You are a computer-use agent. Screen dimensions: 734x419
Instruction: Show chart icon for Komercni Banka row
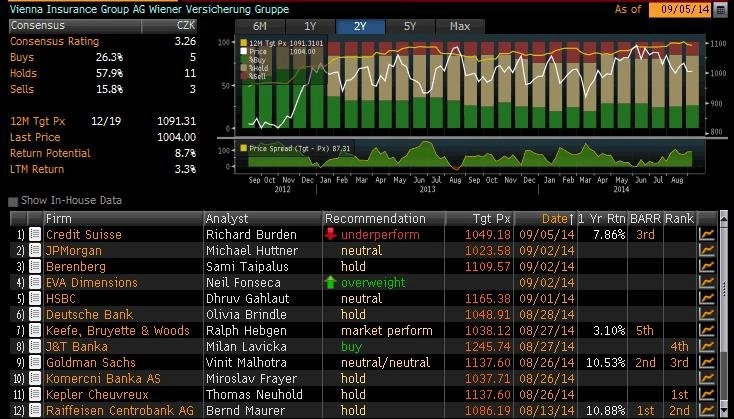pos(707,378)
